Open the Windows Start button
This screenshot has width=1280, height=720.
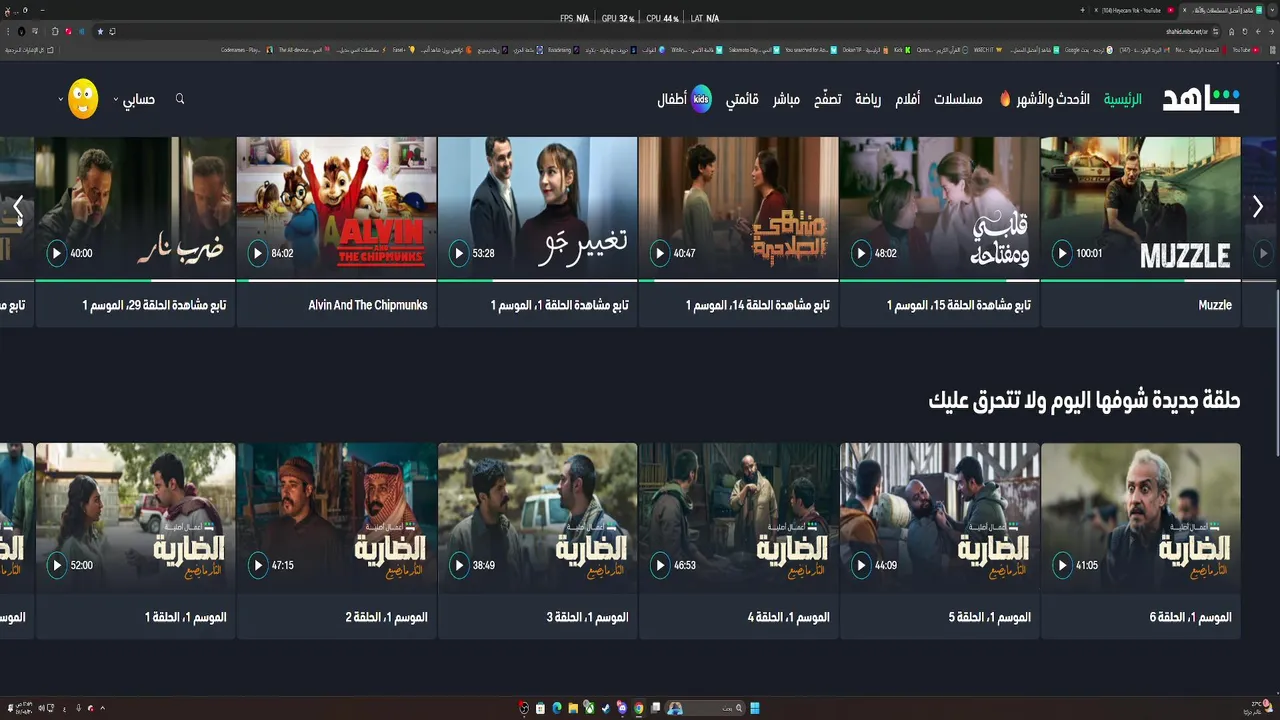point(756,708)
